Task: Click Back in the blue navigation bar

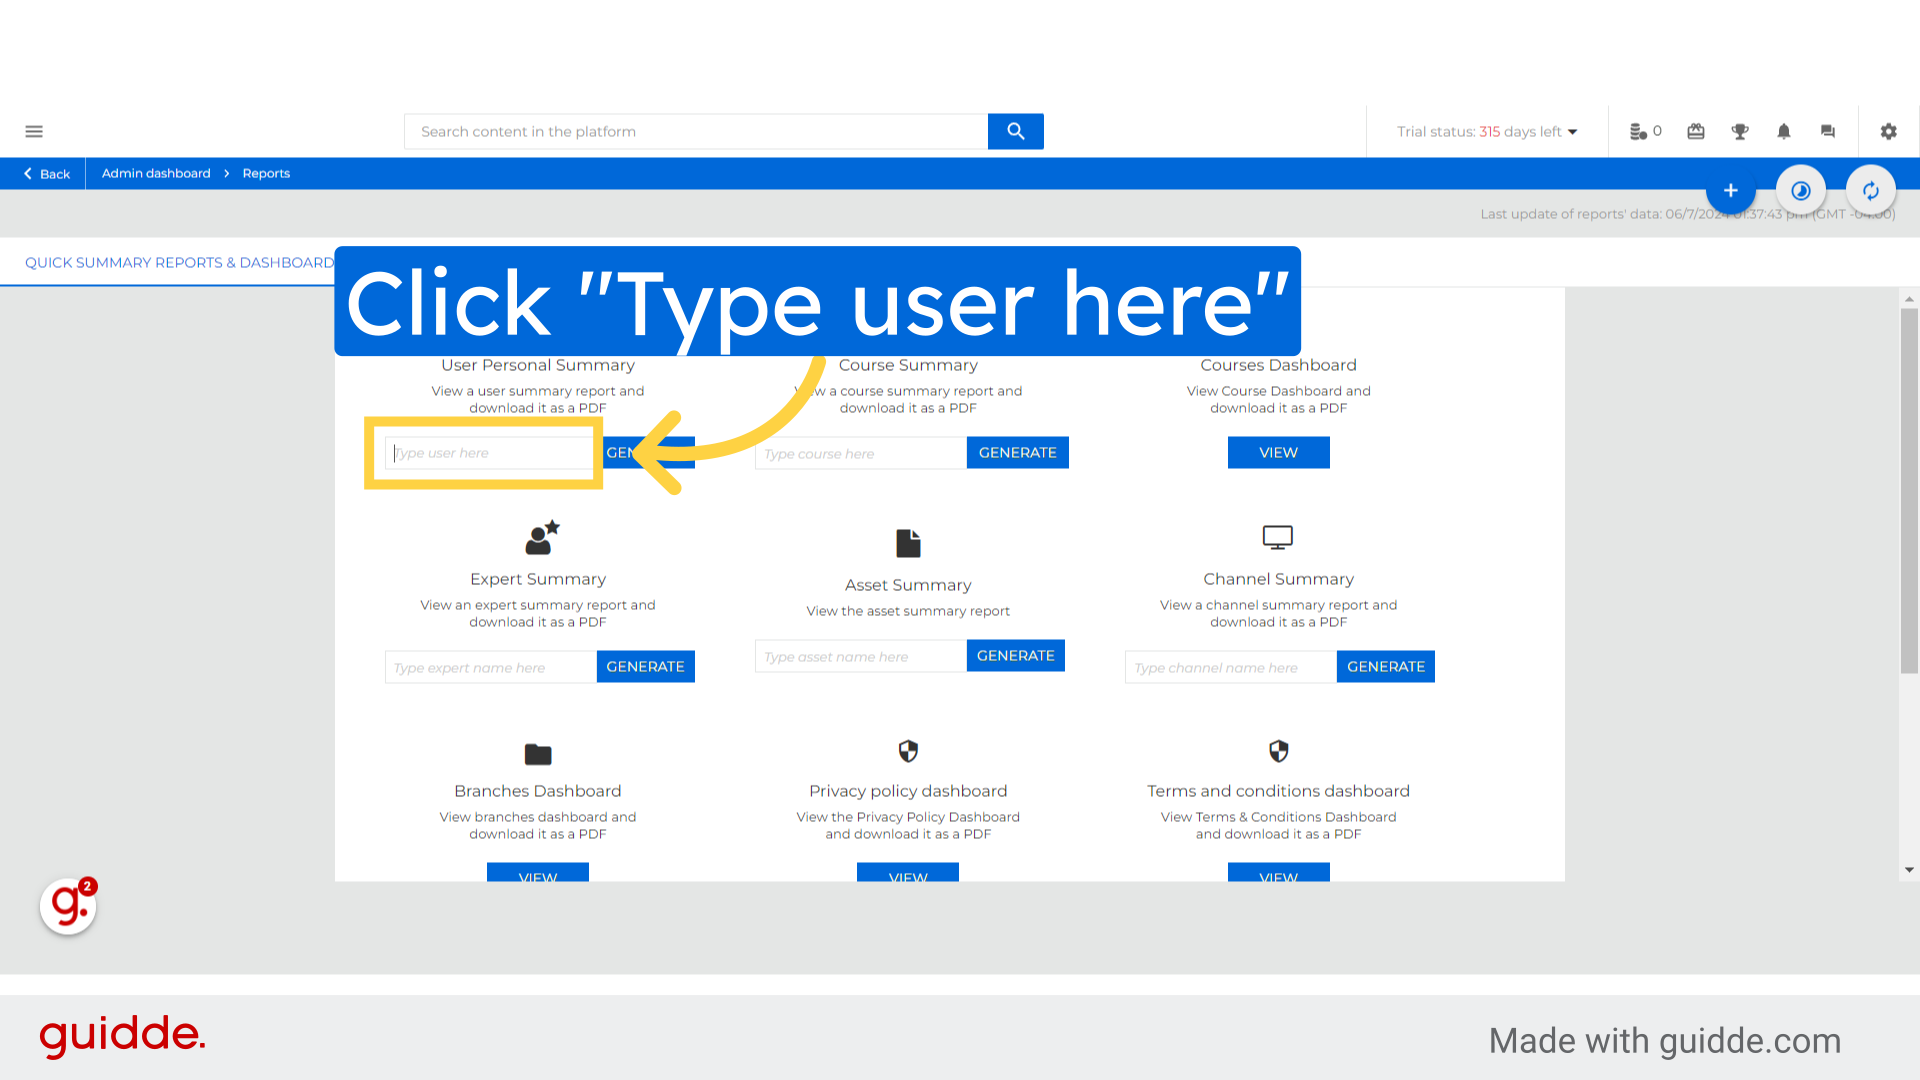Action: pos(47,173)
